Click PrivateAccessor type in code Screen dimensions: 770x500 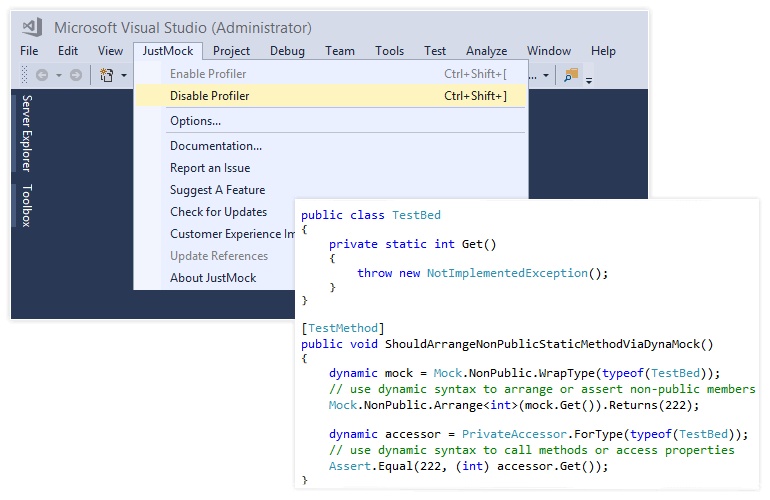coord(514,434)
